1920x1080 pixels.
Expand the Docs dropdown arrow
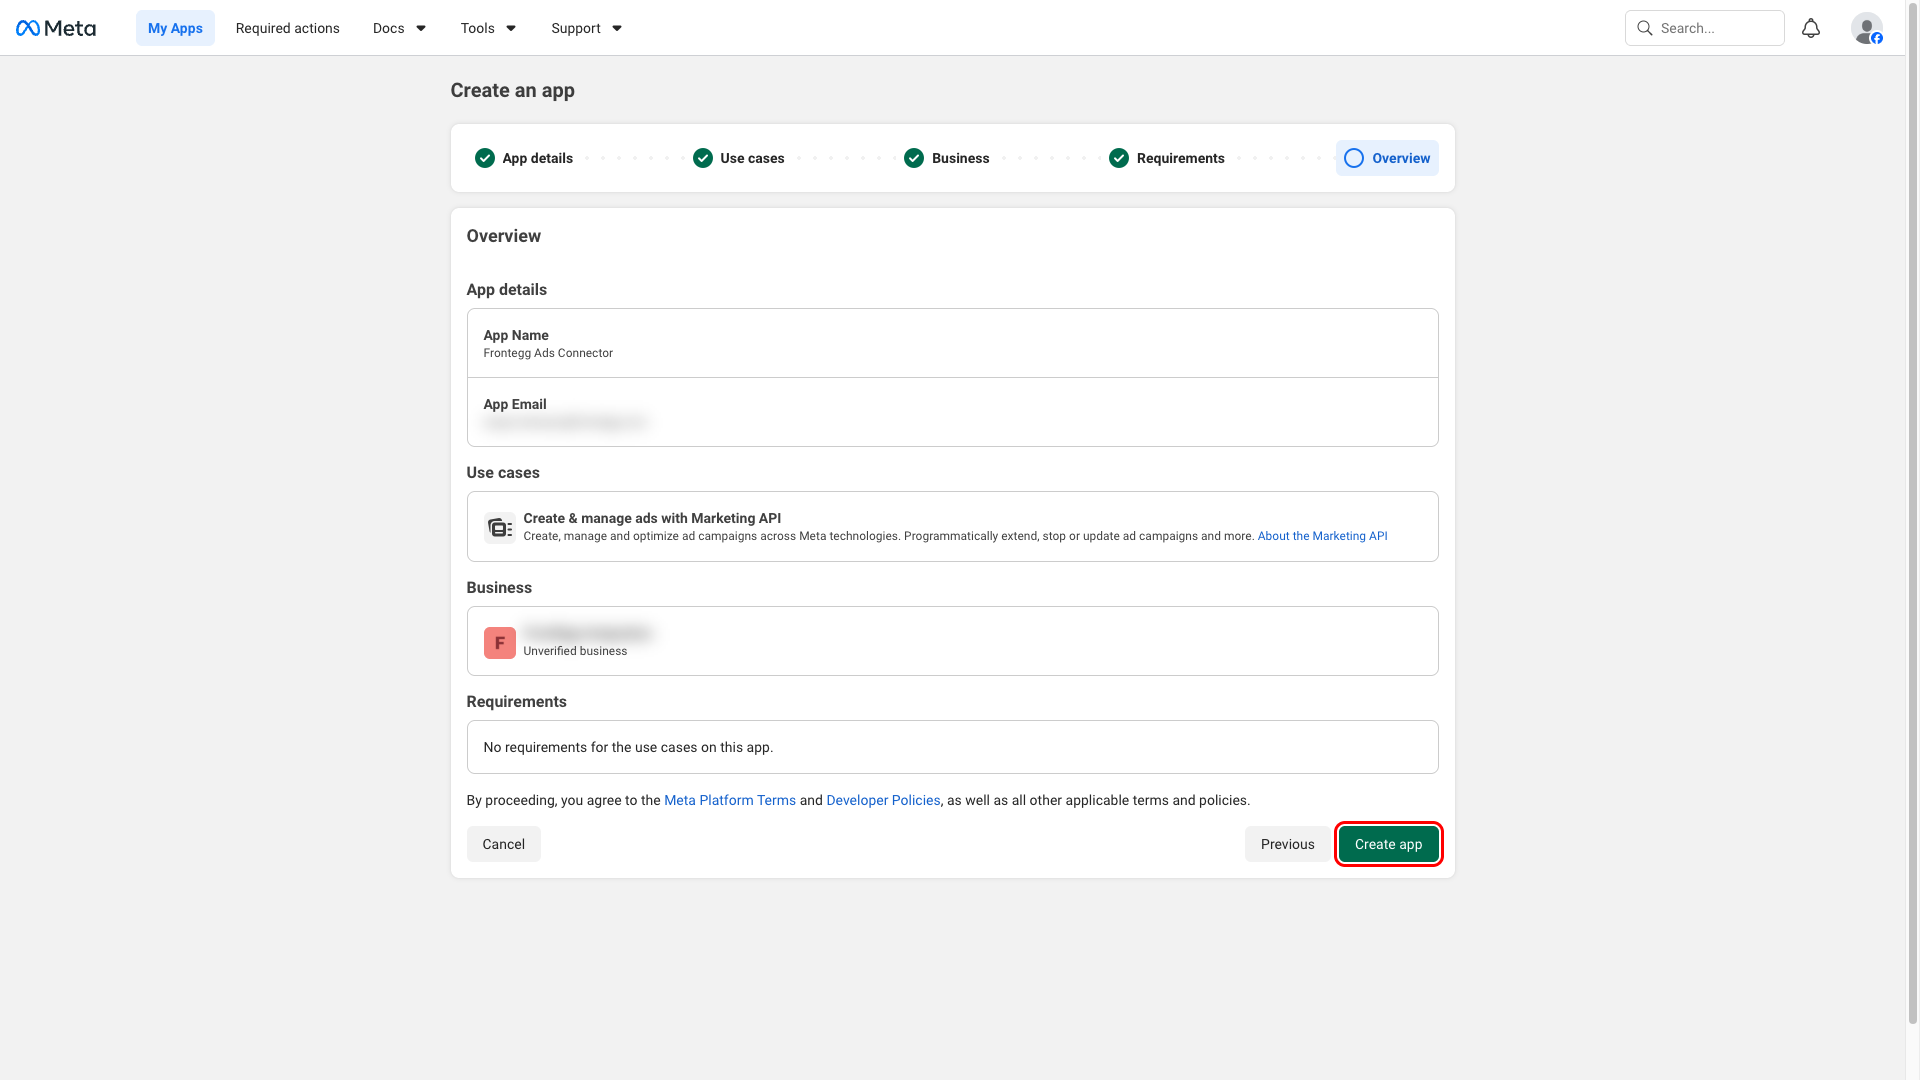pyautogui.click(x=421, y=28)
